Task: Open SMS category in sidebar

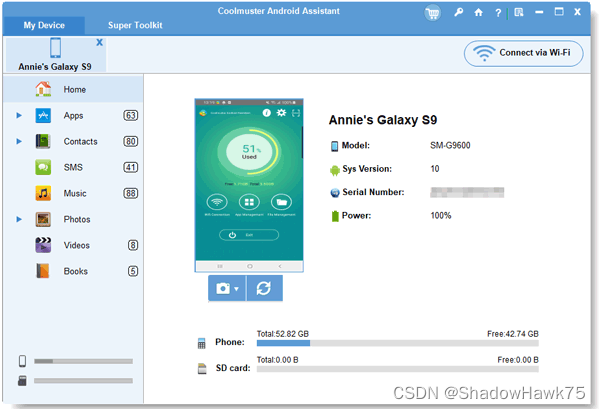Action: click(73, 167)
